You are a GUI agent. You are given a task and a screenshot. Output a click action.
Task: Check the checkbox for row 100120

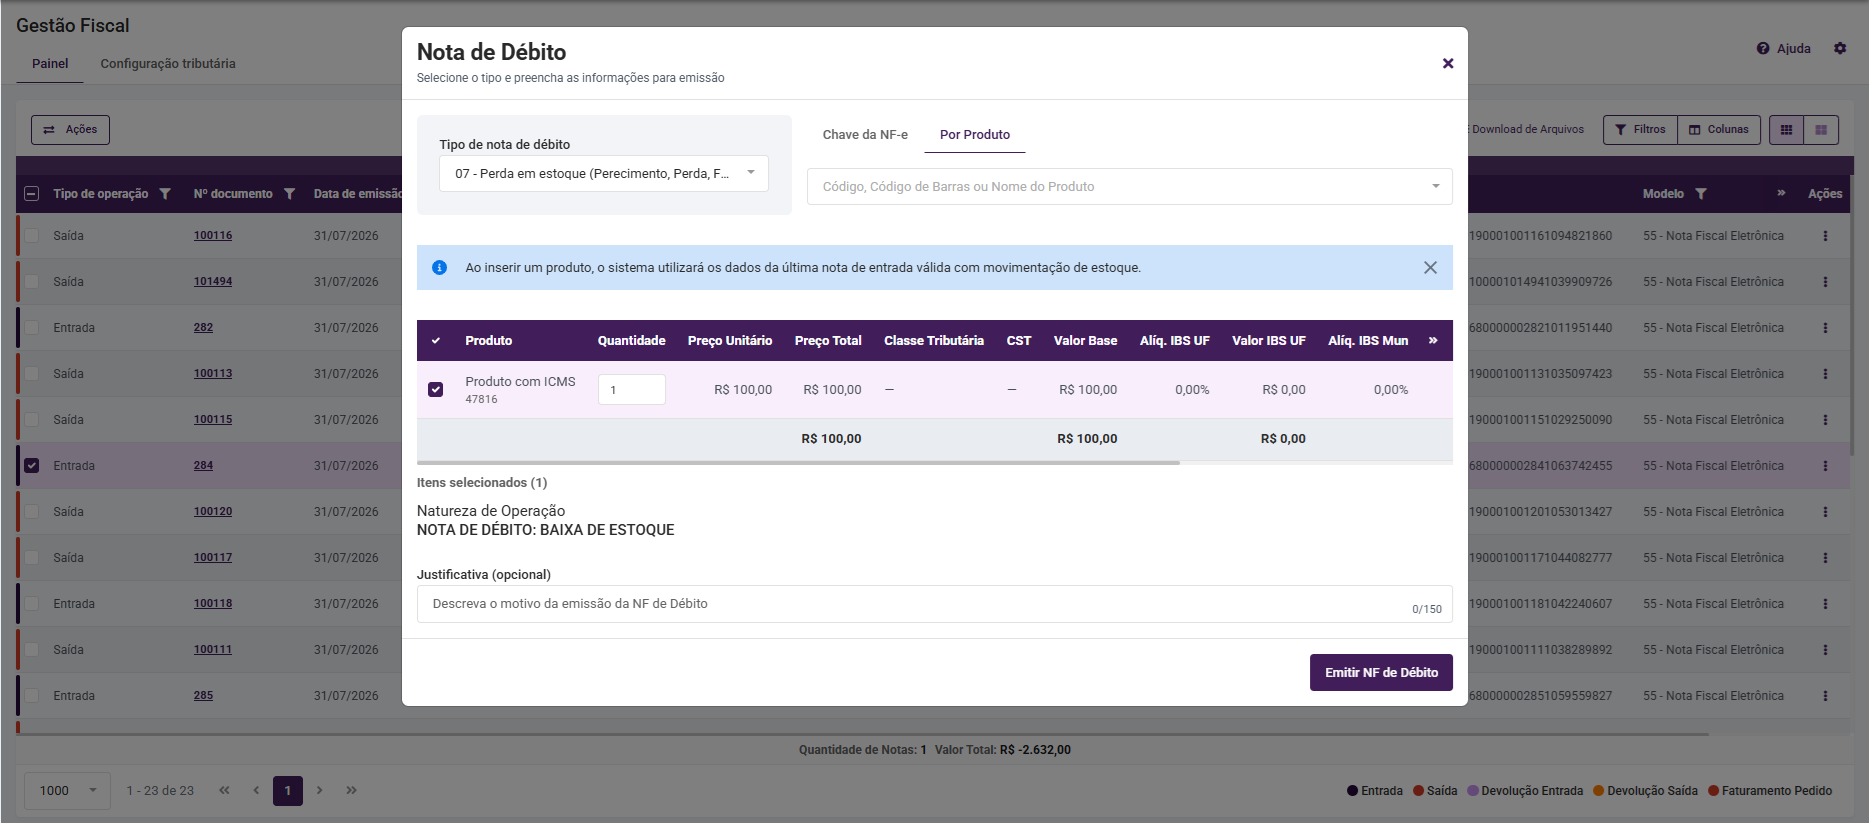[x=32, y=512]
